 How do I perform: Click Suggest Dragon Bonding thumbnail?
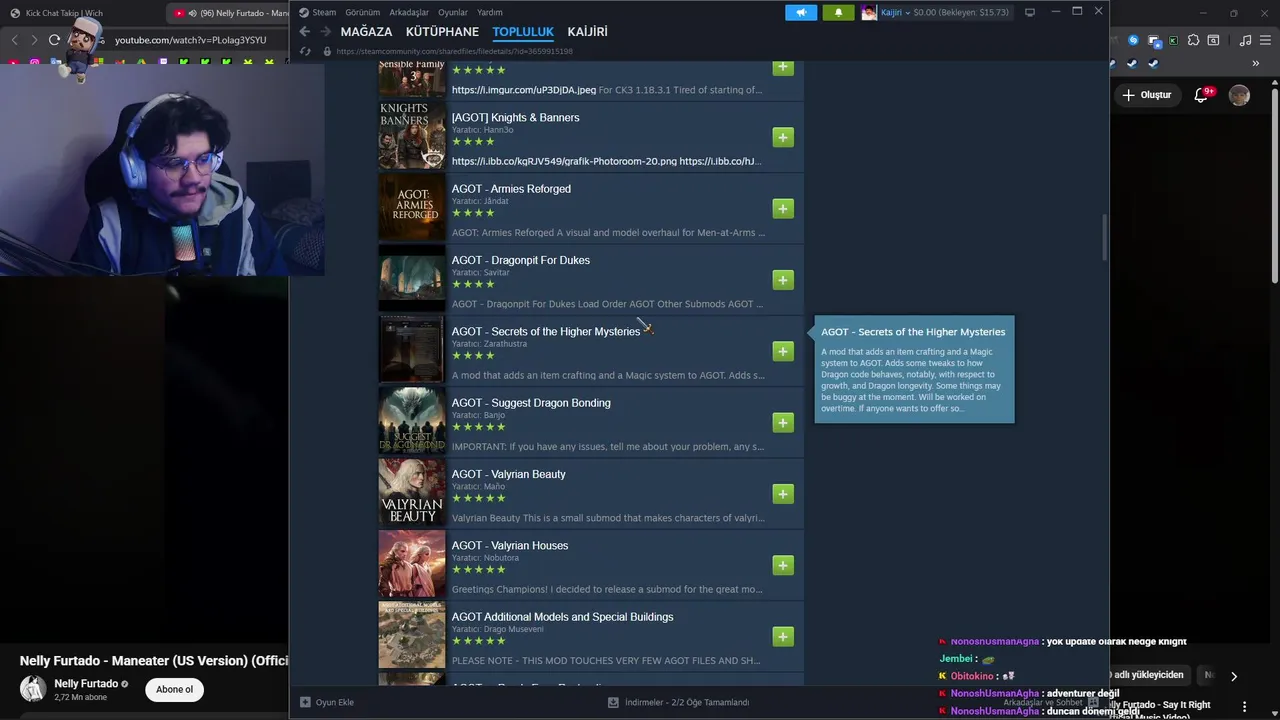coord(411,421)
